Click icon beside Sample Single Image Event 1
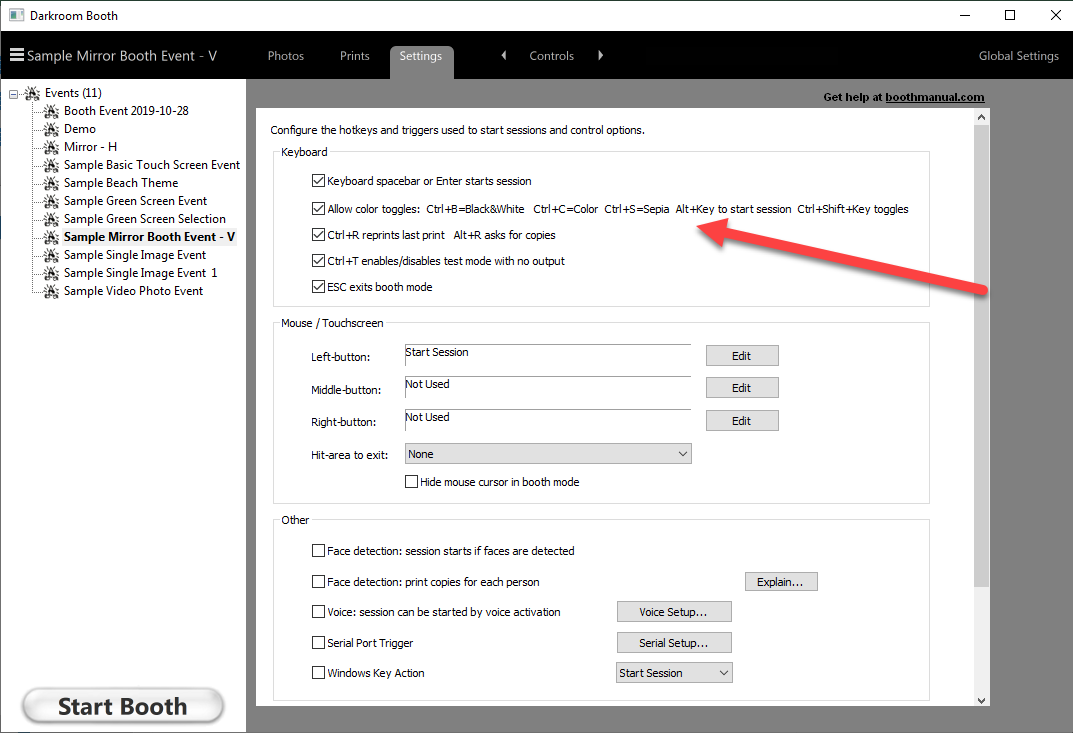Viewport: 1073px width, 733px height. (51, 273)
